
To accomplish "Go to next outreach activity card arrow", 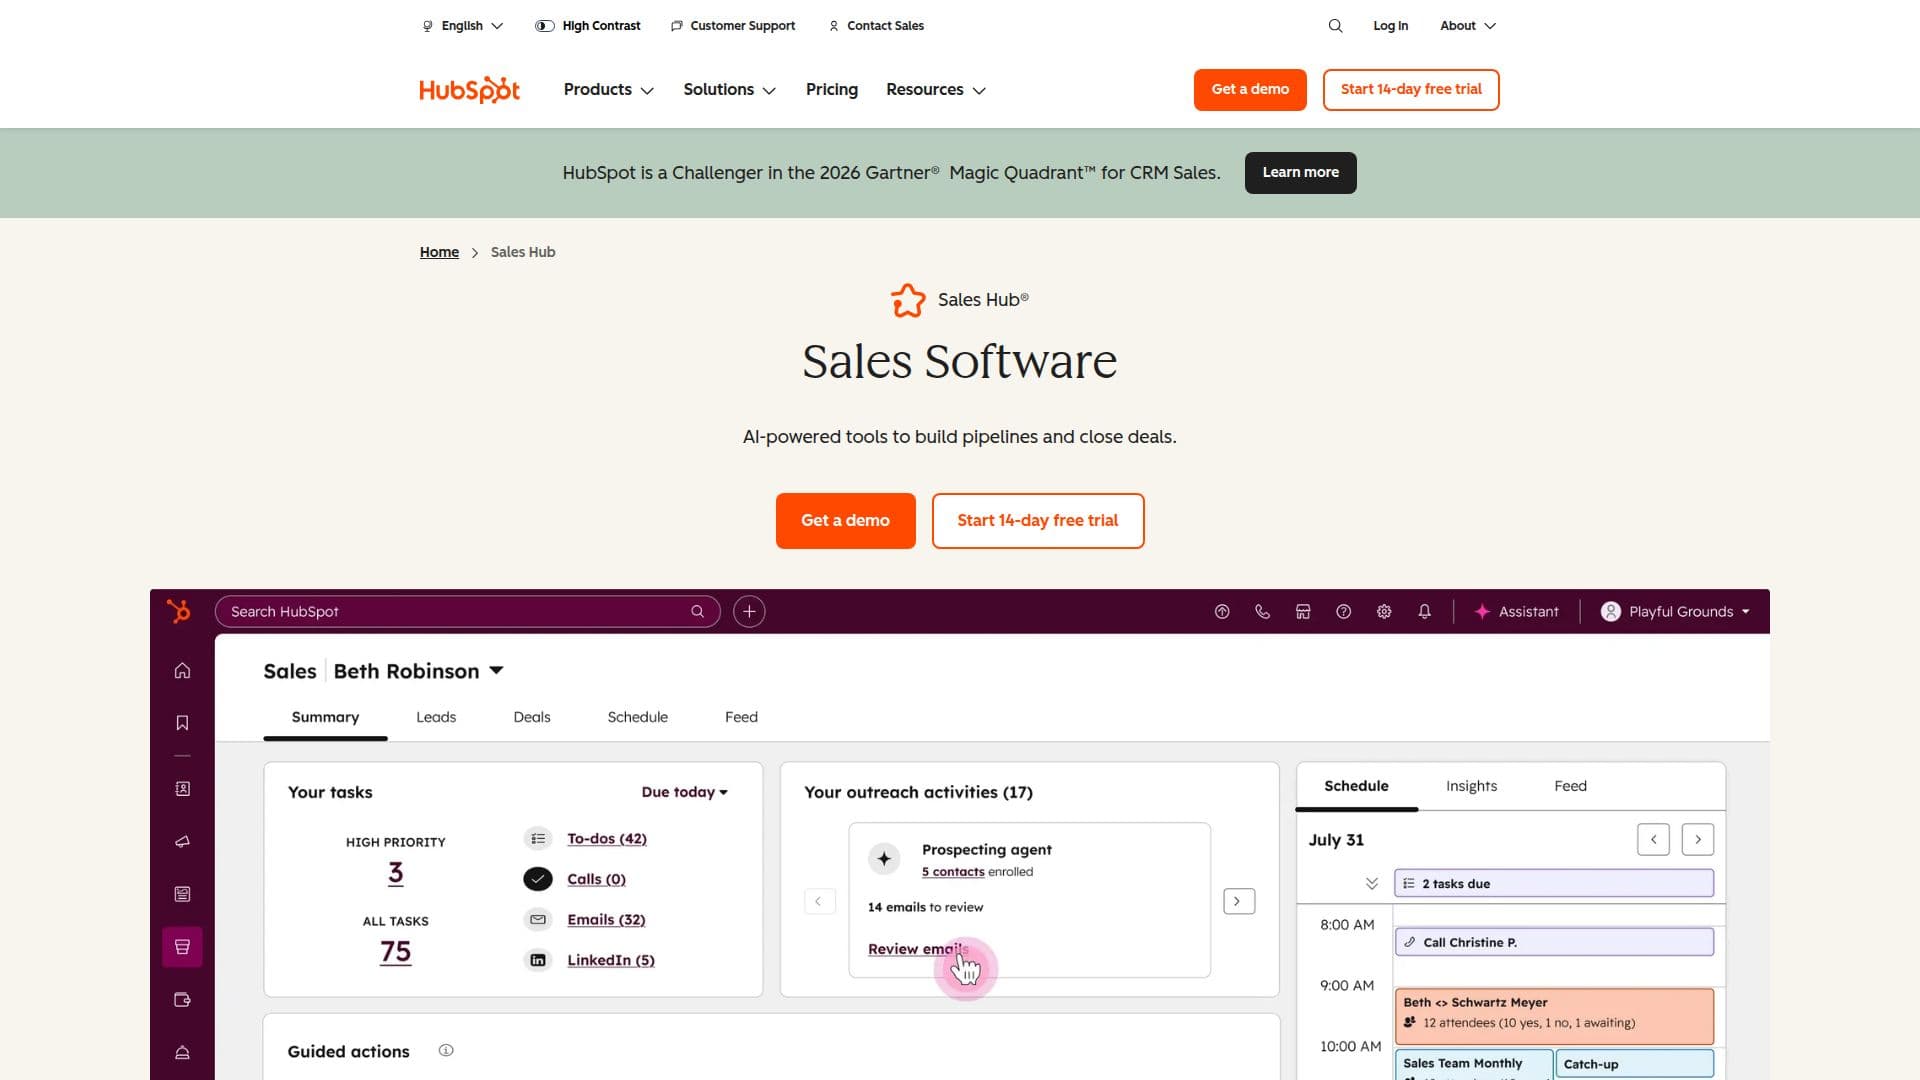I will (1238, 902).
